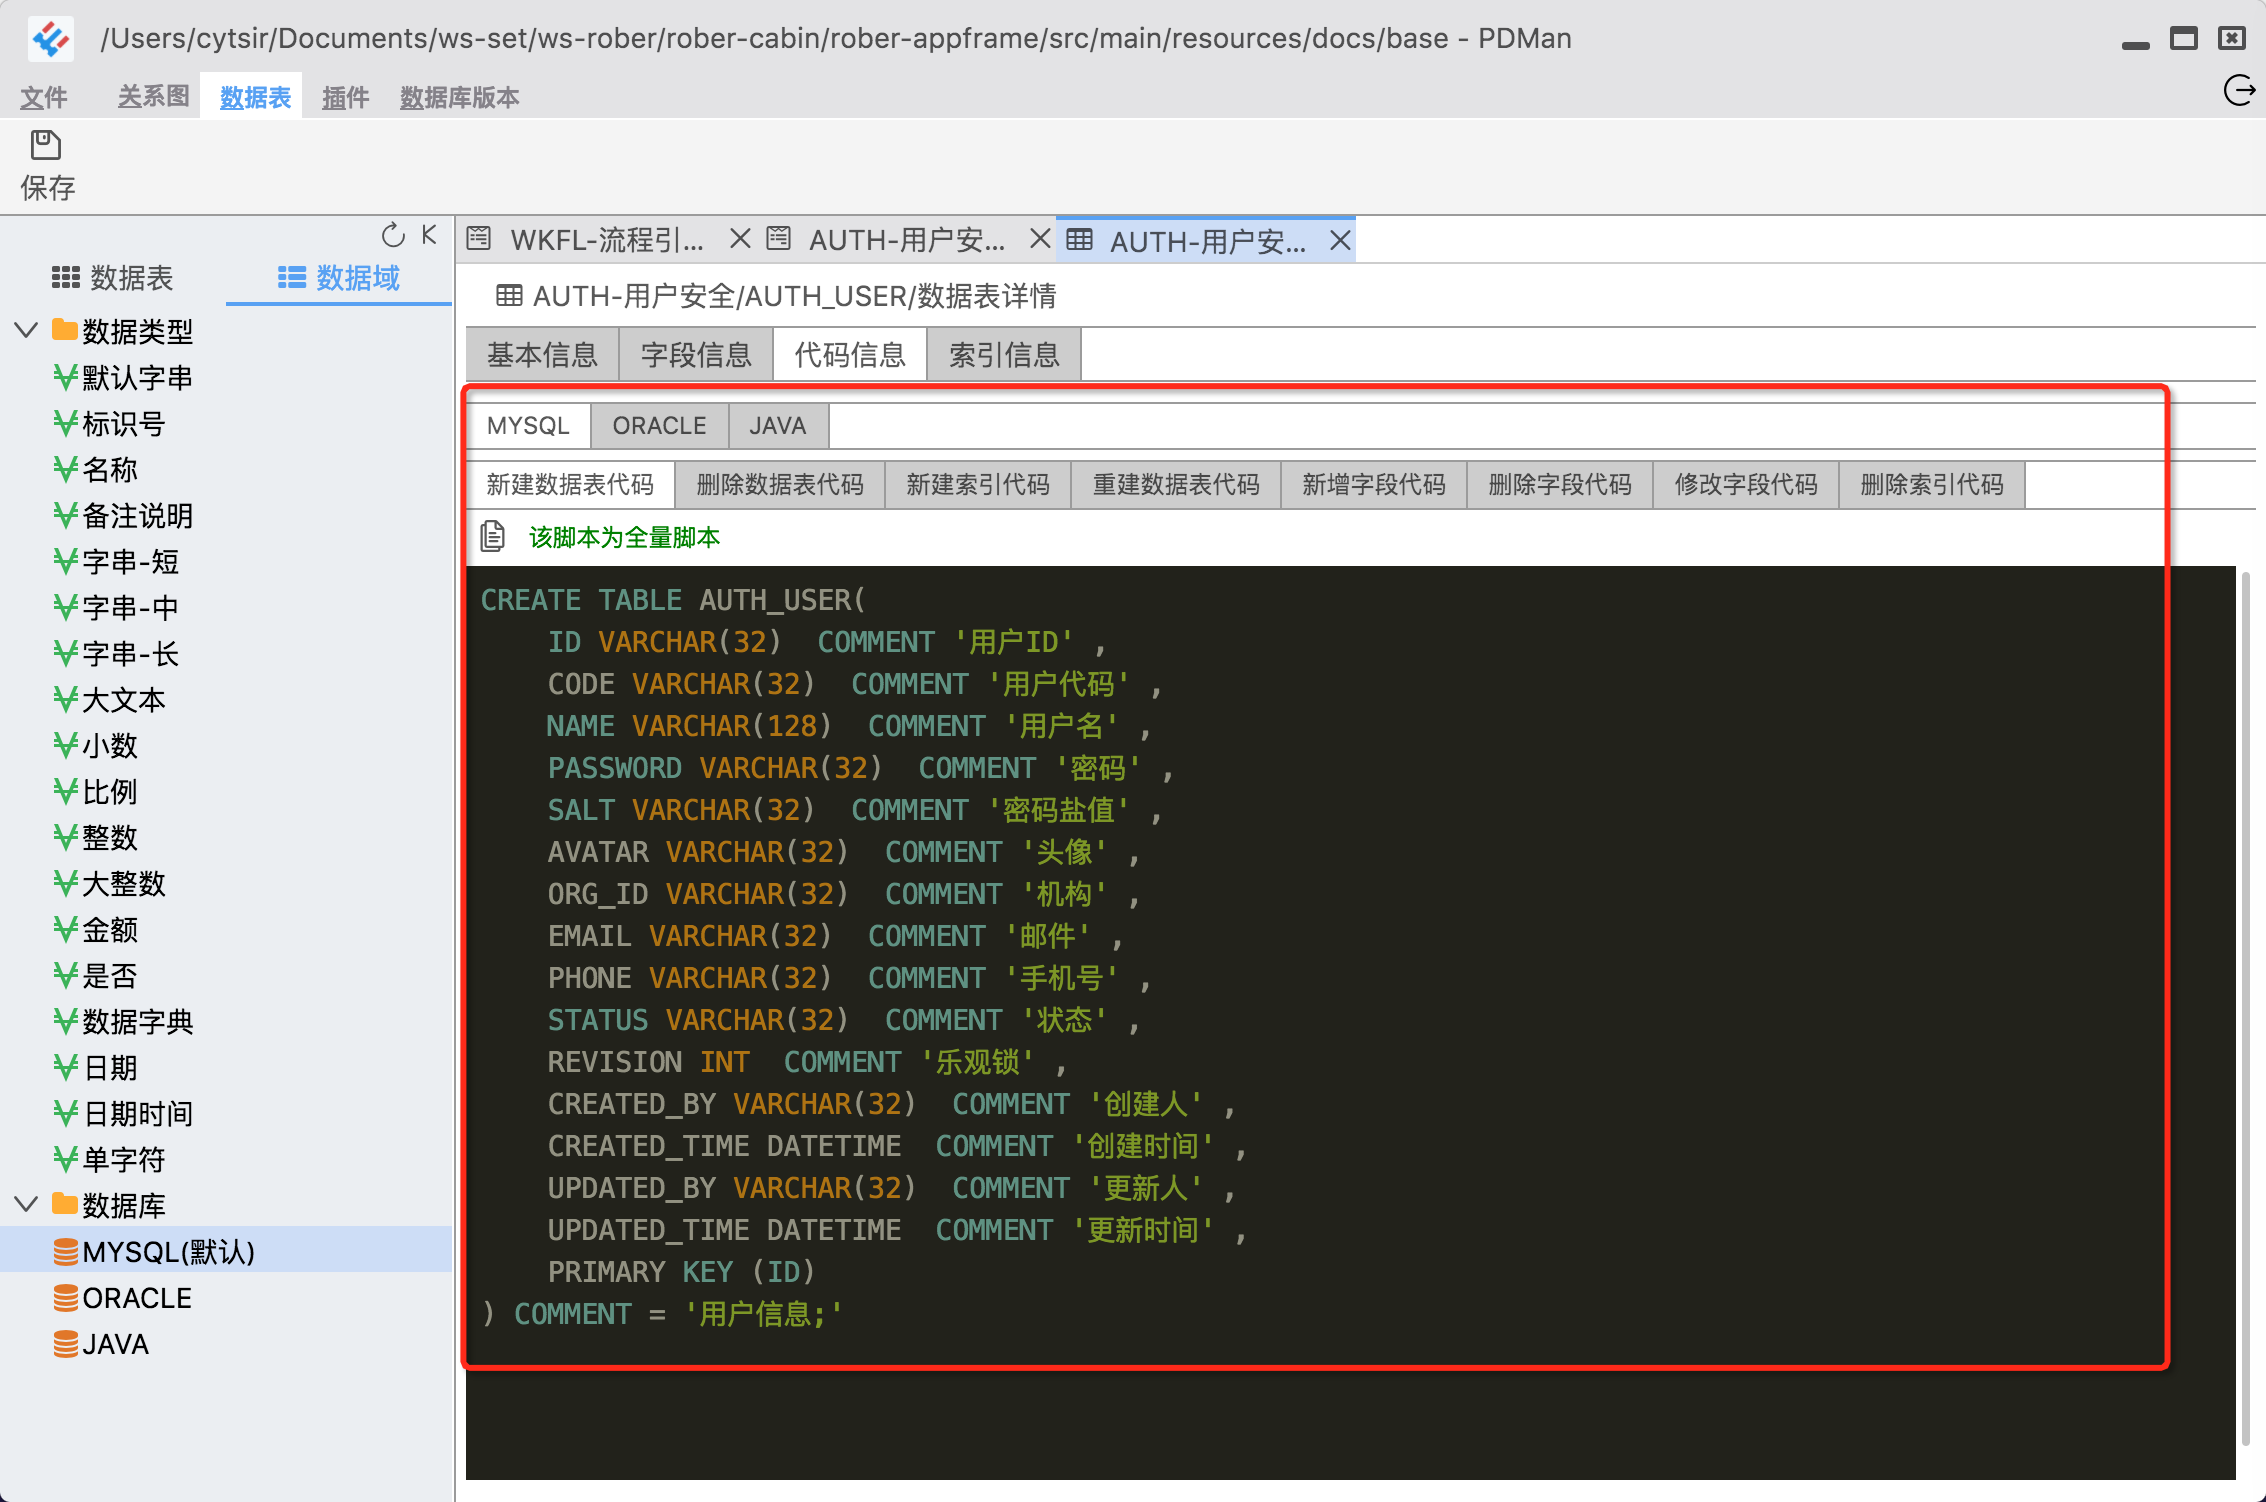Viewport: 2266px width, 1502px height.
Task: Collapse the 数据库 folder
Action: click(x=27, y=1204)
